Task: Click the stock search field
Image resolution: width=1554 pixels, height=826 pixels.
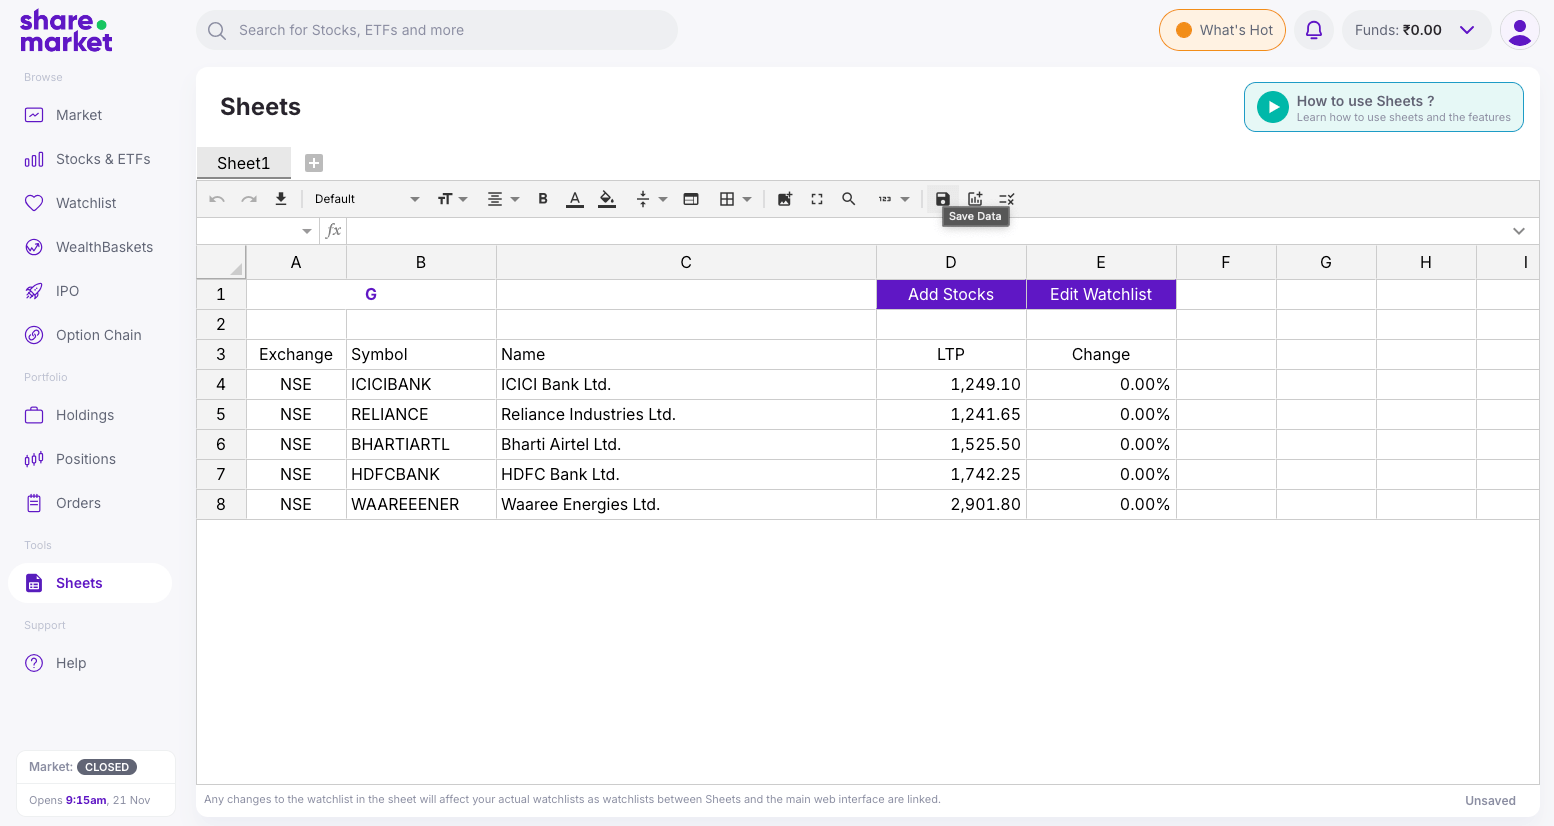Action: point(437,30)
